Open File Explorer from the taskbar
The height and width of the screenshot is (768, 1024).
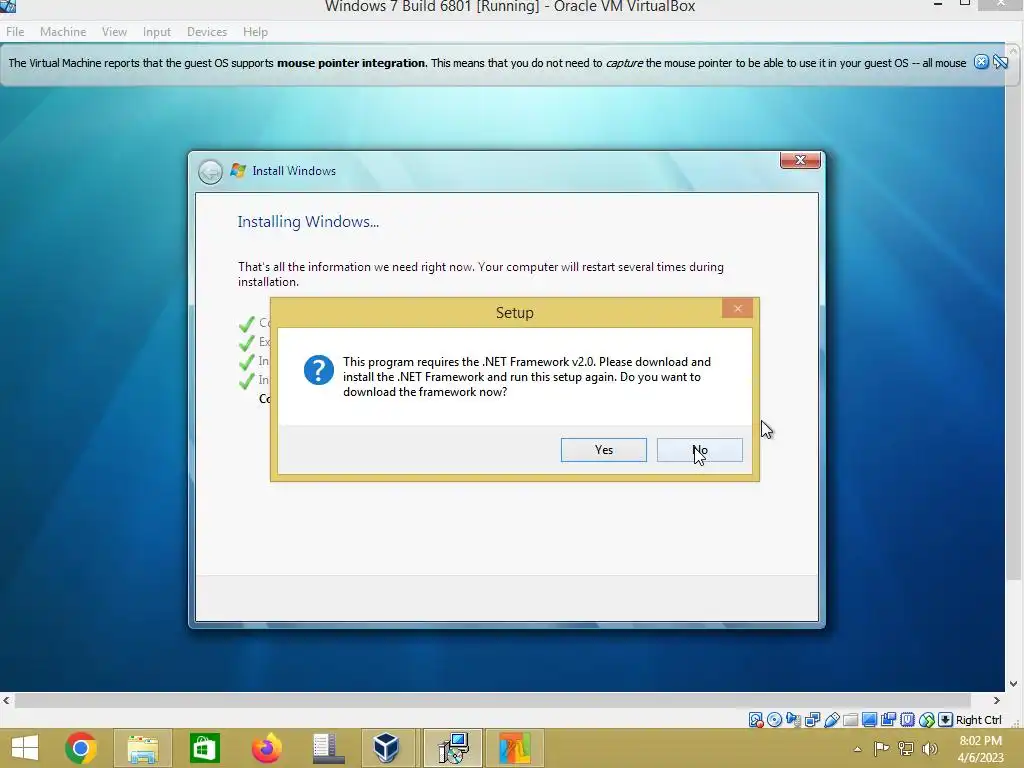point(142,748)
